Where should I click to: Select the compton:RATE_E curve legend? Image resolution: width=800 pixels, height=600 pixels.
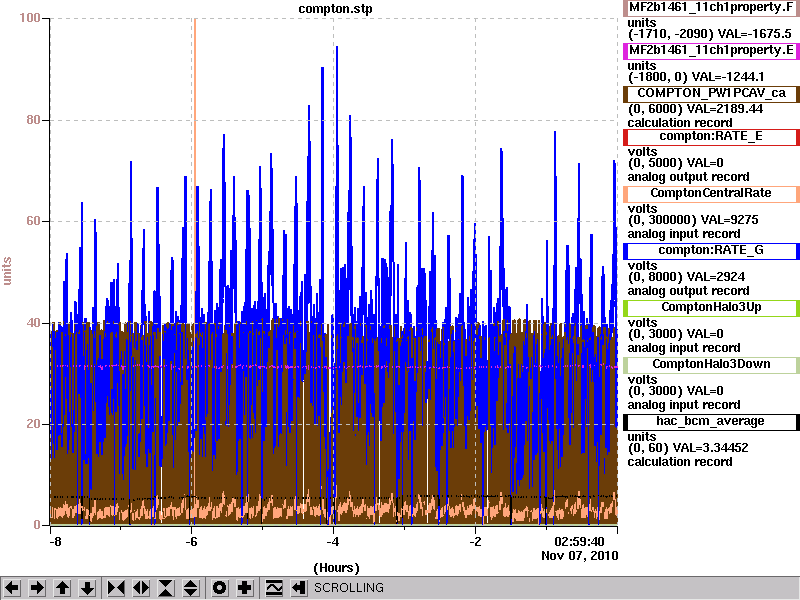point(711,136)
